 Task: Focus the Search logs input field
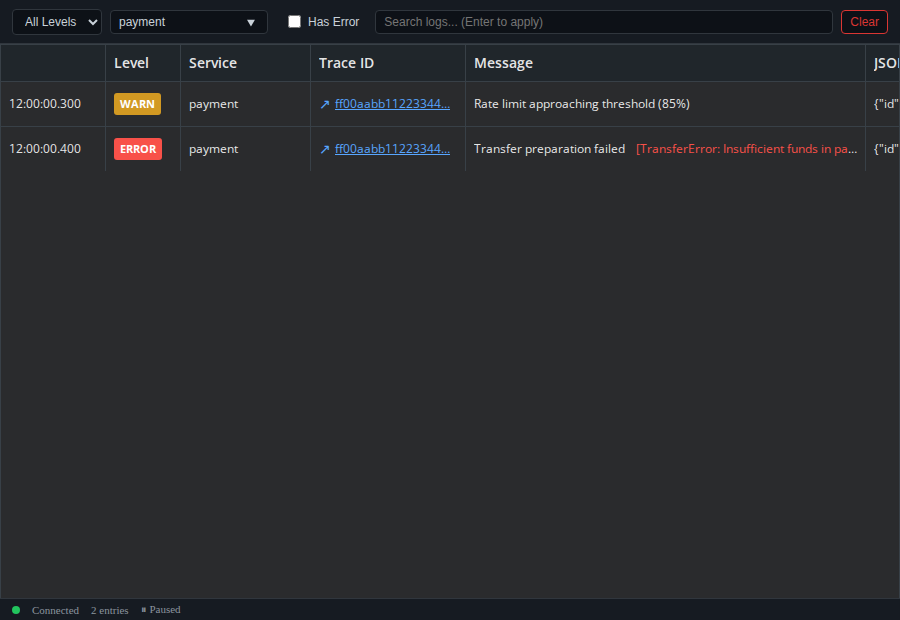[603, 22]
